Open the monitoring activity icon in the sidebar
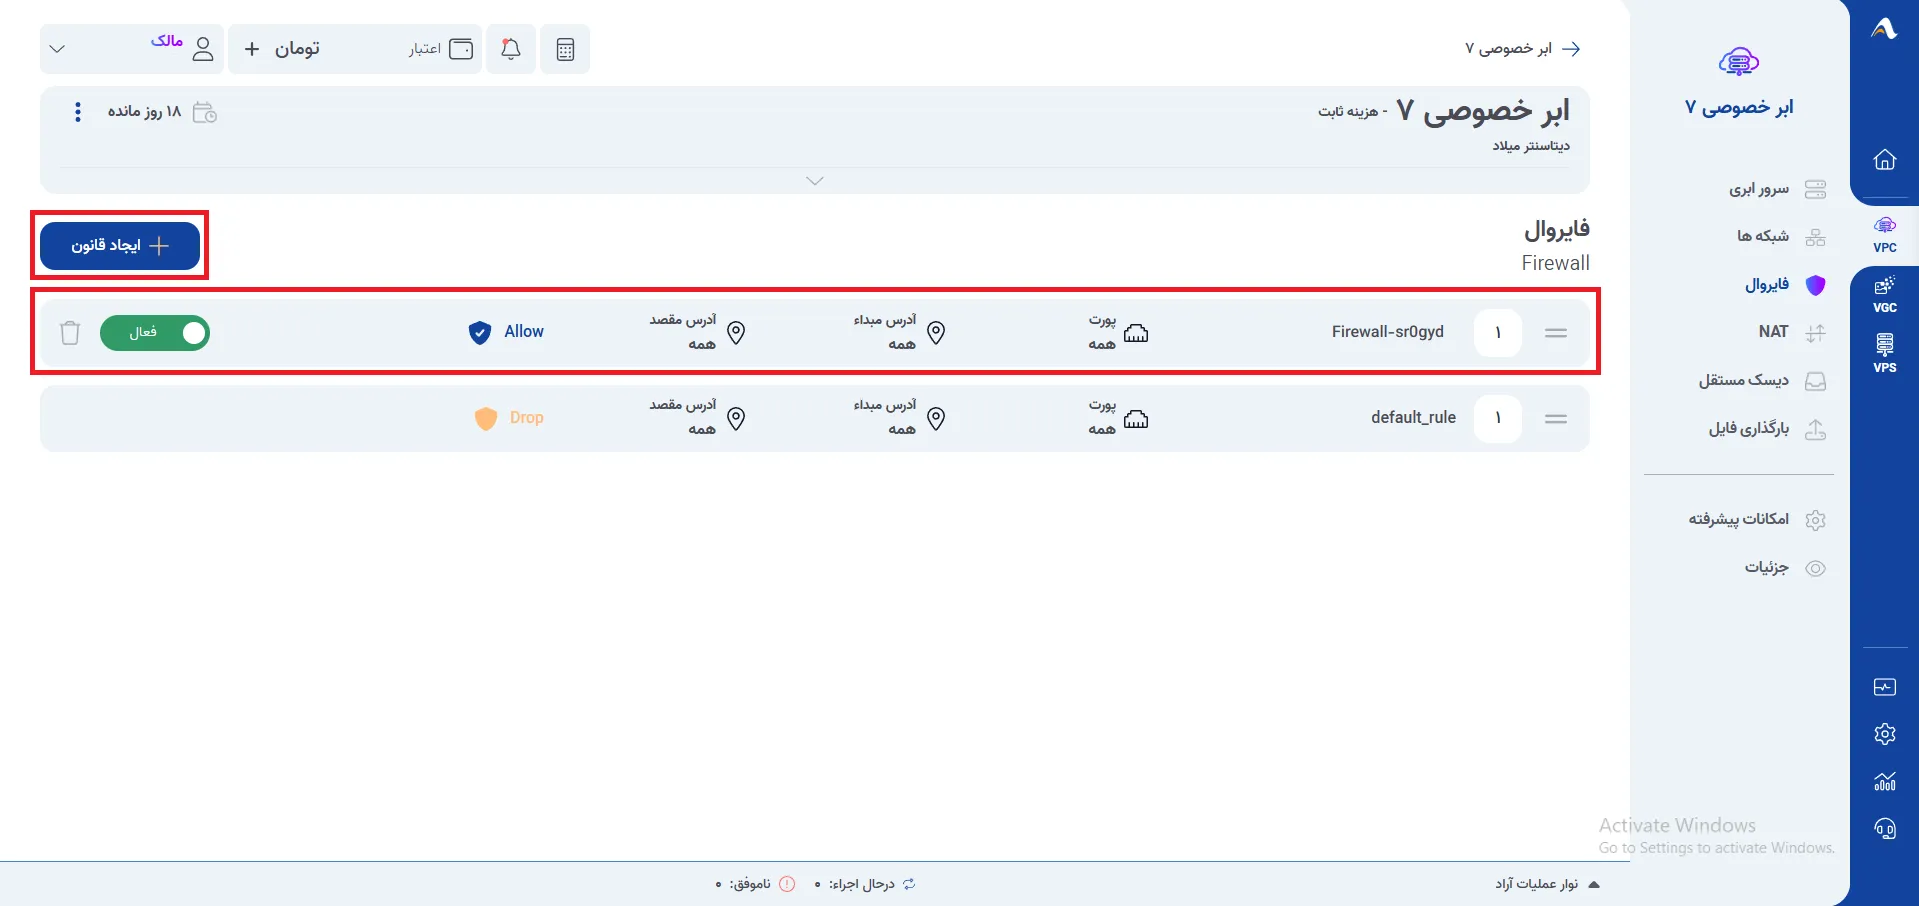This screenshot has width=1919, height=906. [1885, 687]
